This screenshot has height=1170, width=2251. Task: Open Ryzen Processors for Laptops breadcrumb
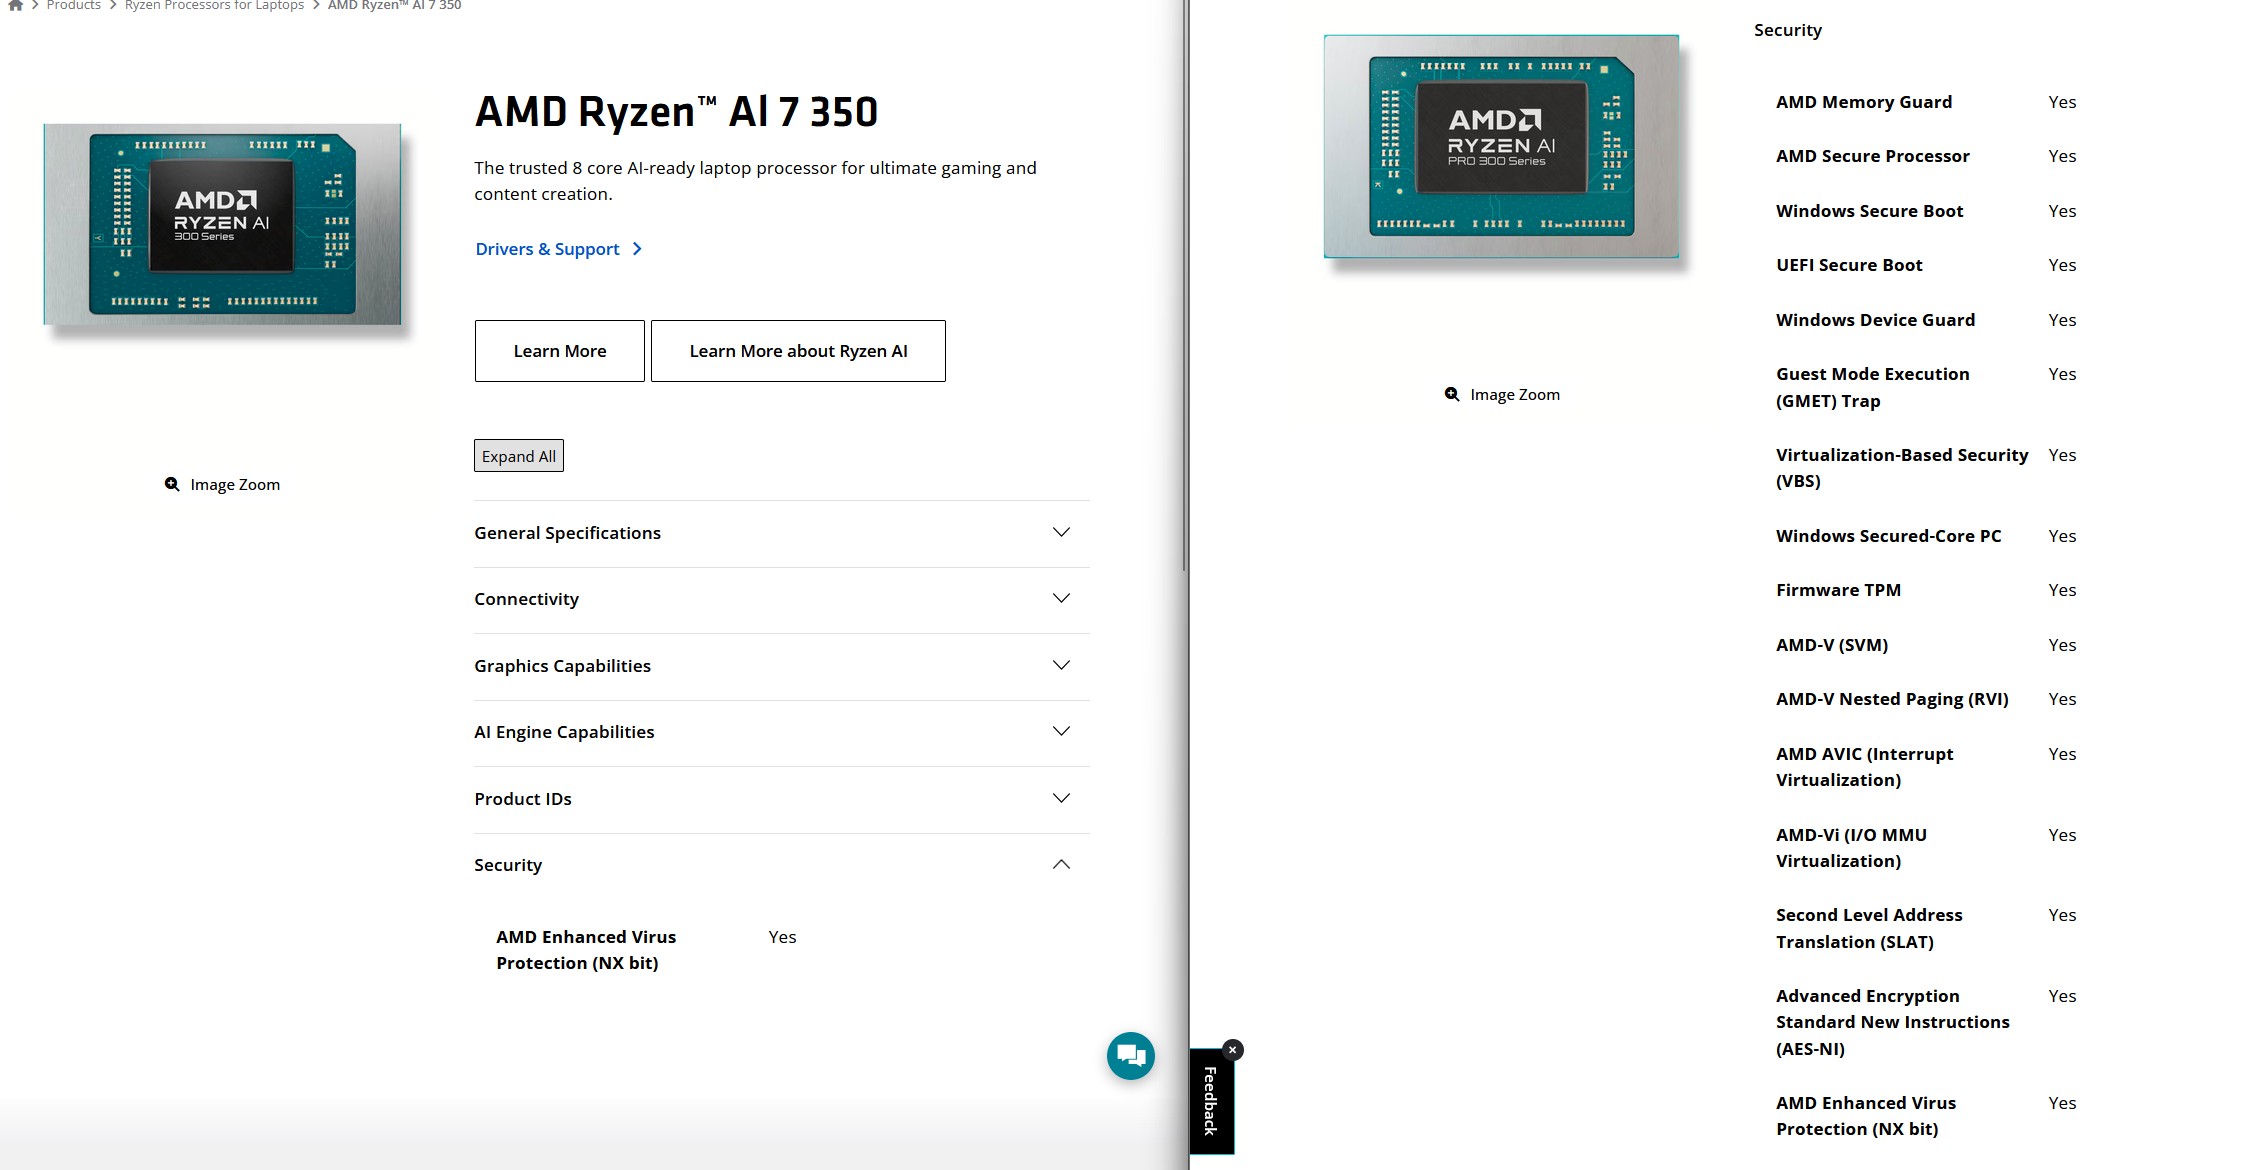(214, 5)
